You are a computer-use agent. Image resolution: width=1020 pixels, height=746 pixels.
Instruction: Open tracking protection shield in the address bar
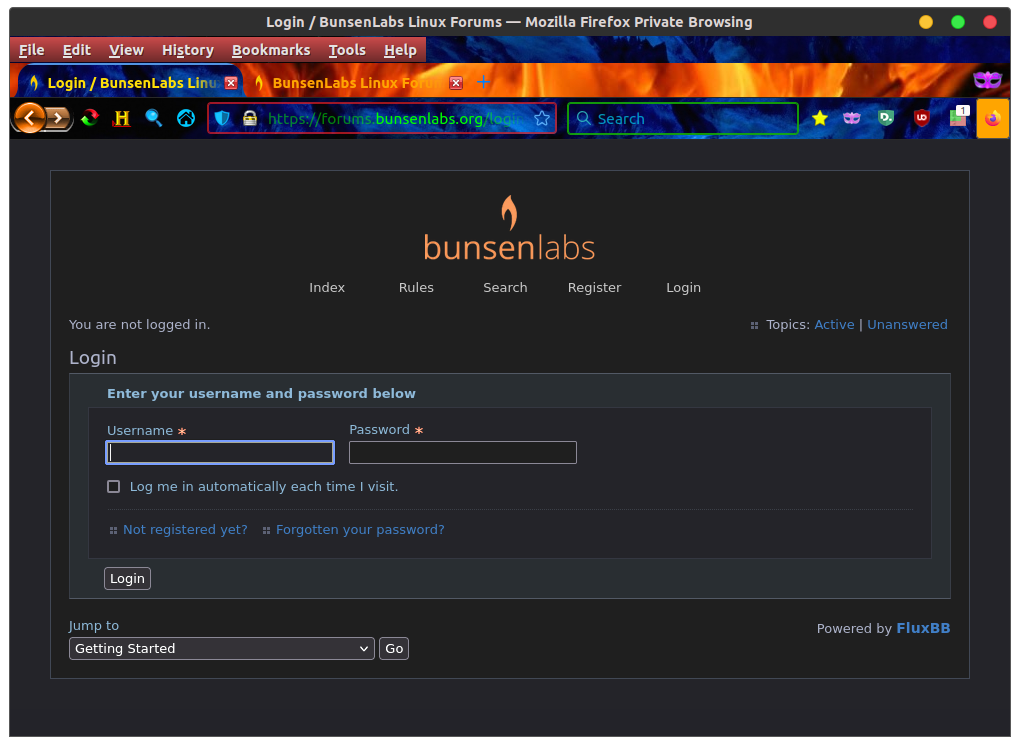[x=222, y=118]
